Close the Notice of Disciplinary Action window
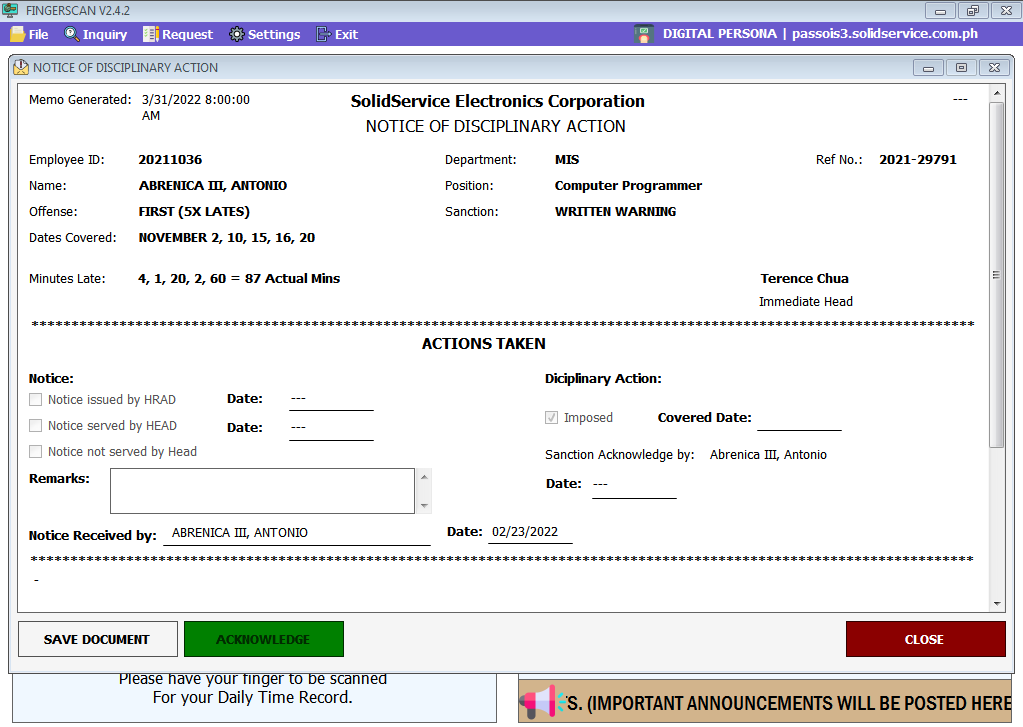Screen dimensions: 1023x727 [994, 67]
